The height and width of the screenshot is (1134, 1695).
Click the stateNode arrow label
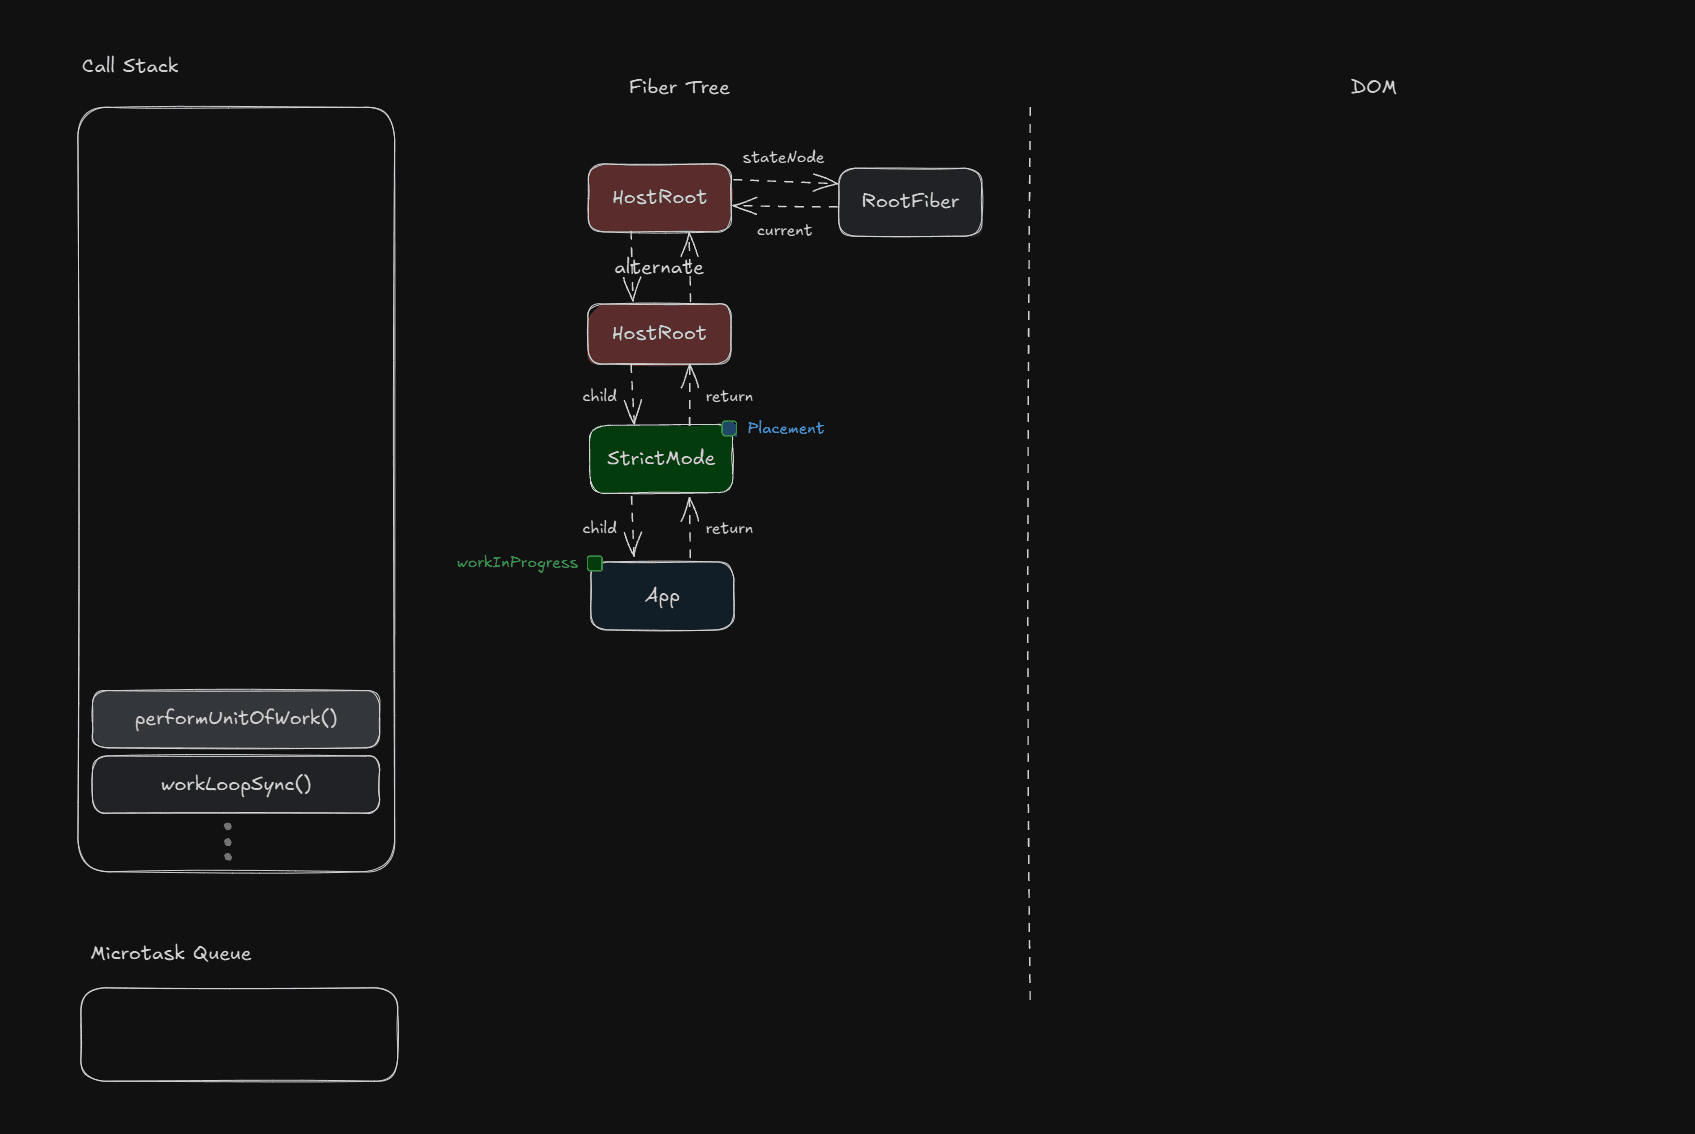783,157
